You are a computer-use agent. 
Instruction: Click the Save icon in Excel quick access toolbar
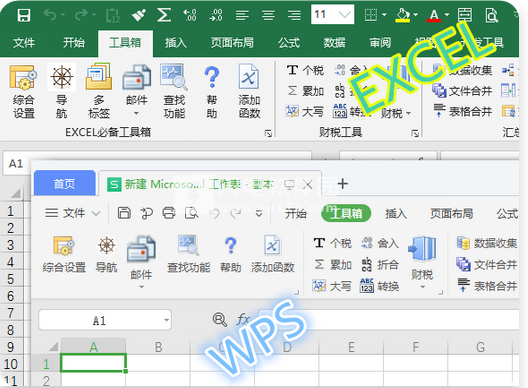pyautogui.click(x=24, y=15)
